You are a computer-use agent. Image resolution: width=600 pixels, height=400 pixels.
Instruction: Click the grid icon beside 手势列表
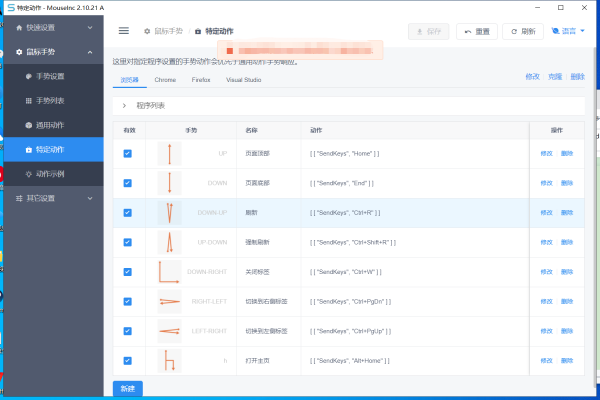29,101
